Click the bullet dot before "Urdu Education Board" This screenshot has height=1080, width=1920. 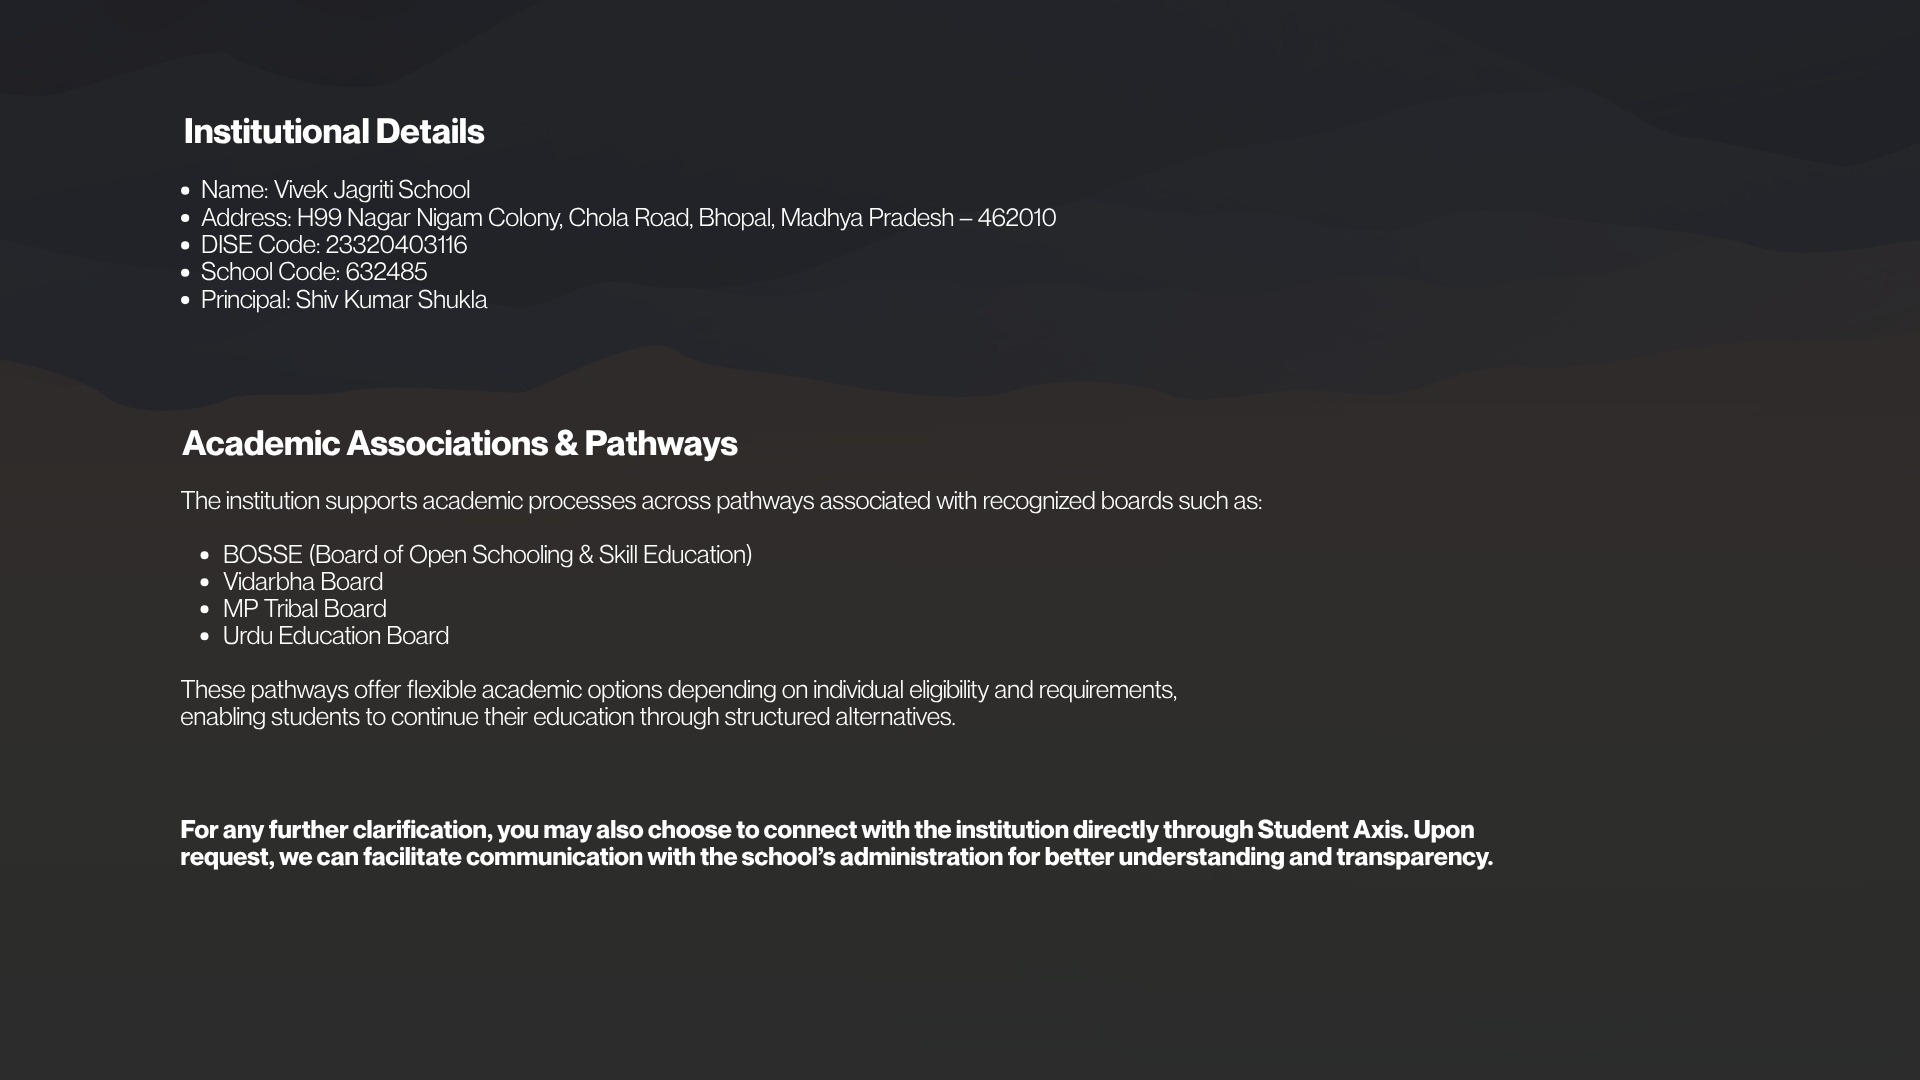pyautogui.click(x=205, y=636)
